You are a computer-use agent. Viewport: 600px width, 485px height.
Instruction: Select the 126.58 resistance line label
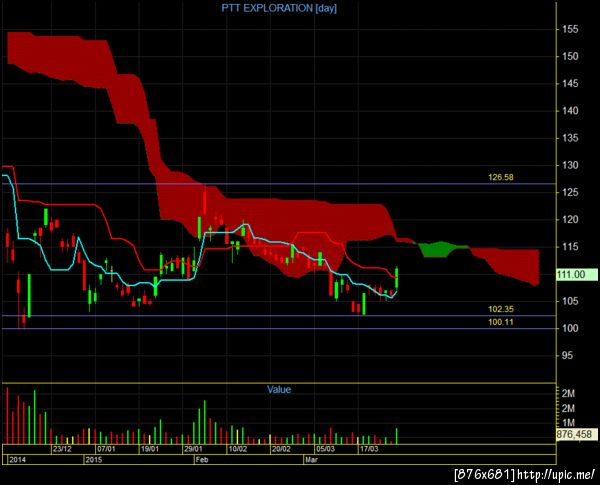[x=501, y=177]
